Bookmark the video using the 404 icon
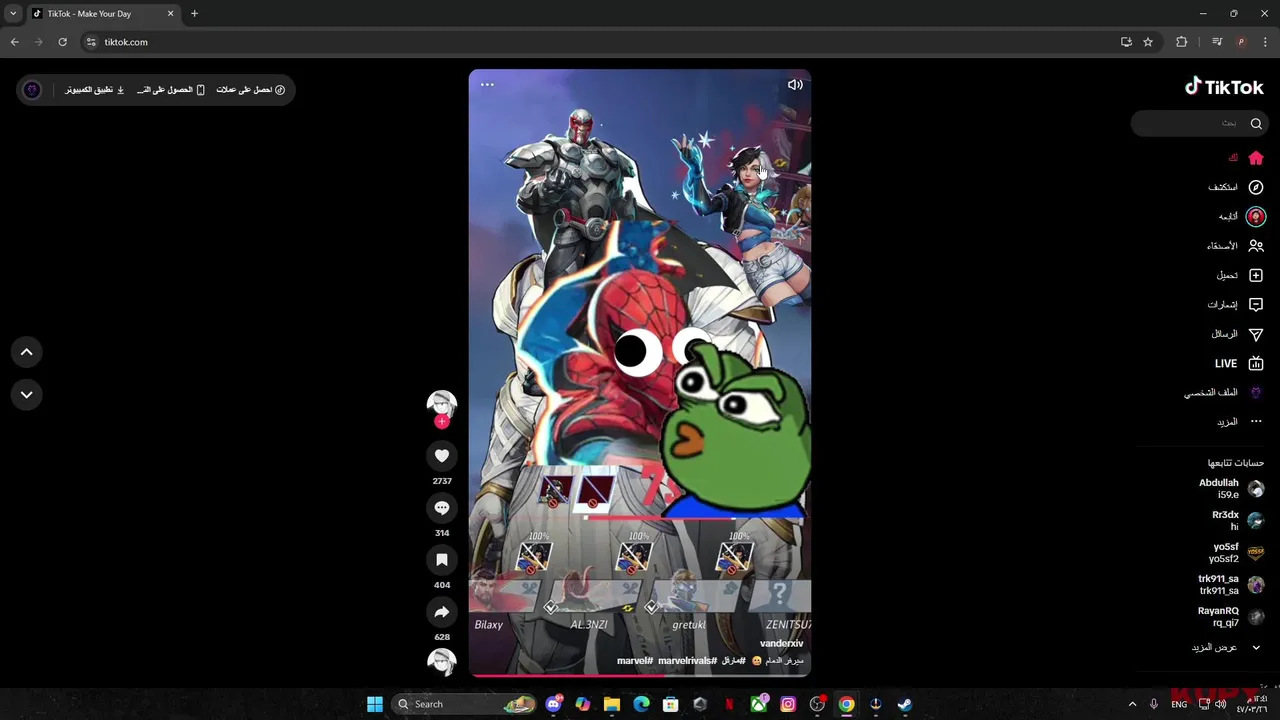Screen dimensions: 1280x720 (x=442, y=560)
